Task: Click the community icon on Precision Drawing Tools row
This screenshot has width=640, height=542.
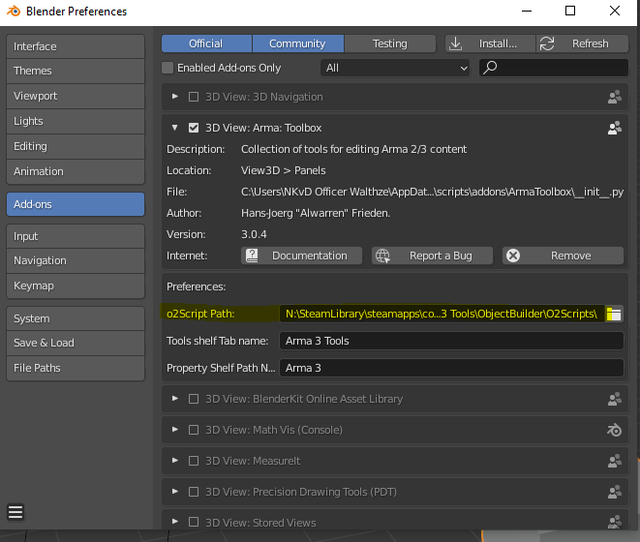Action: [615, 492]
